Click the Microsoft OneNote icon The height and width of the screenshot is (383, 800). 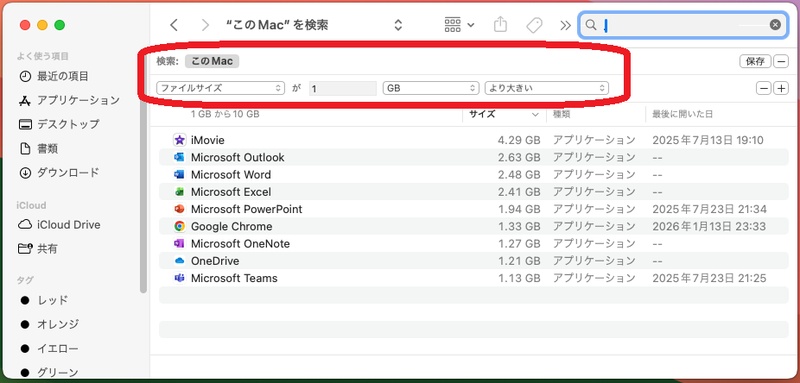[x=179, y=243]
